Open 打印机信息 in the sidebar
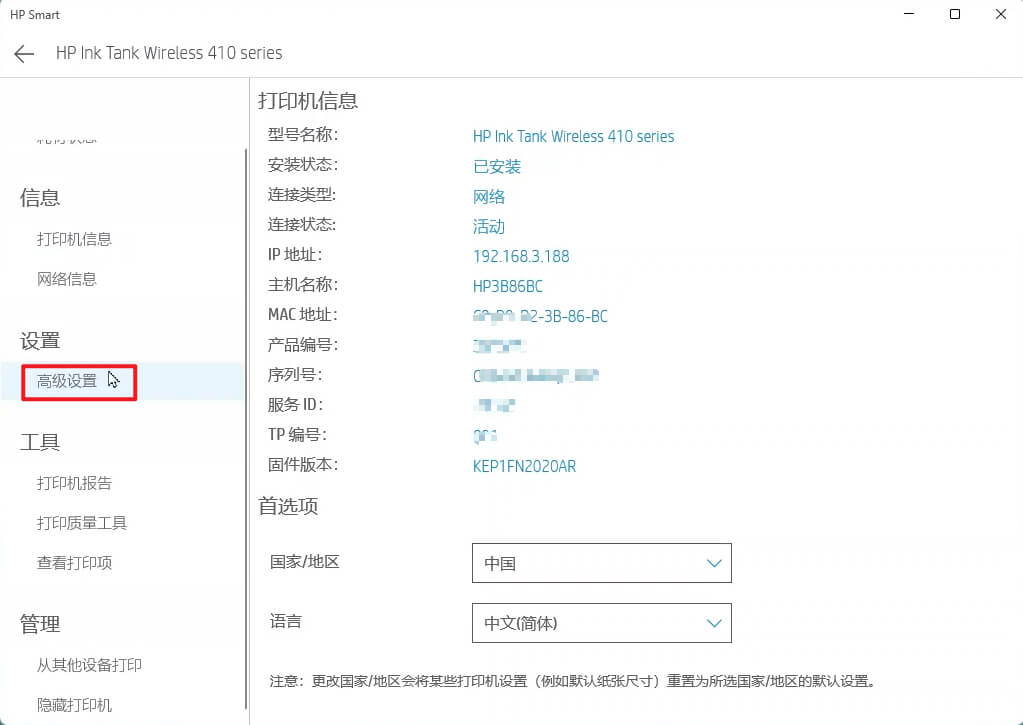 [74, 239]
